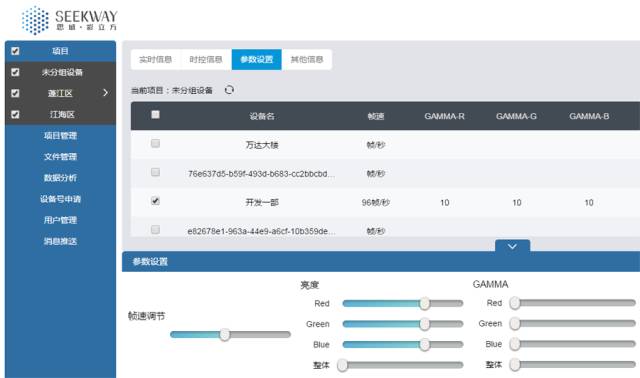
Task: Click the 参数设置 panel header bar
Action: (x=381, y=262)
